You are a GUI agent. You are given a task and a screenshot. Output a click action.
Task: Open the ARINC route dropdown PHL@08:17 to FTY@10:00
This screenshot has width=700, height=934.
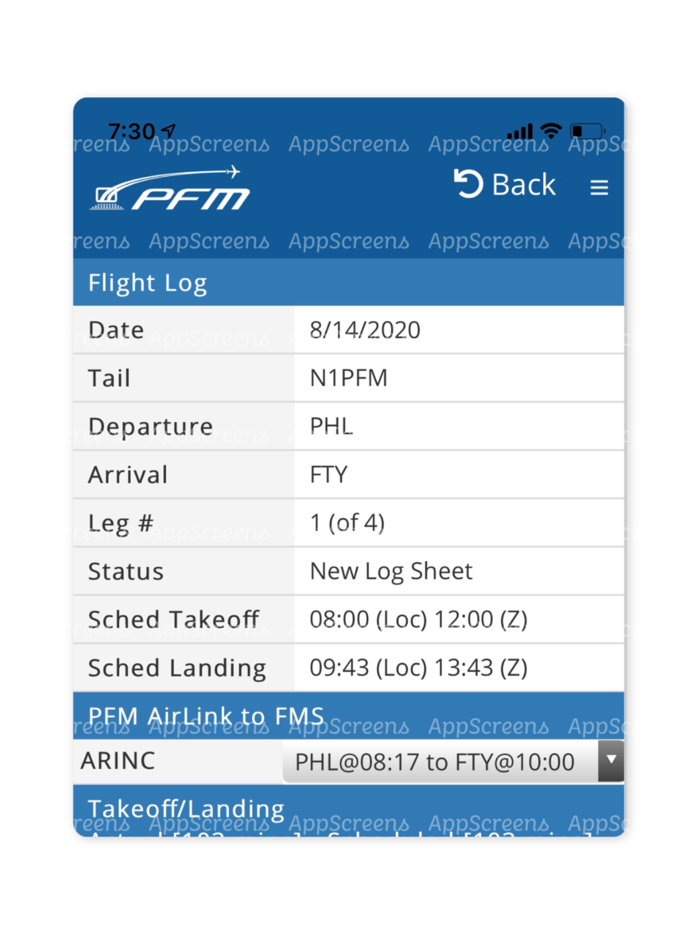coord(440,761)
